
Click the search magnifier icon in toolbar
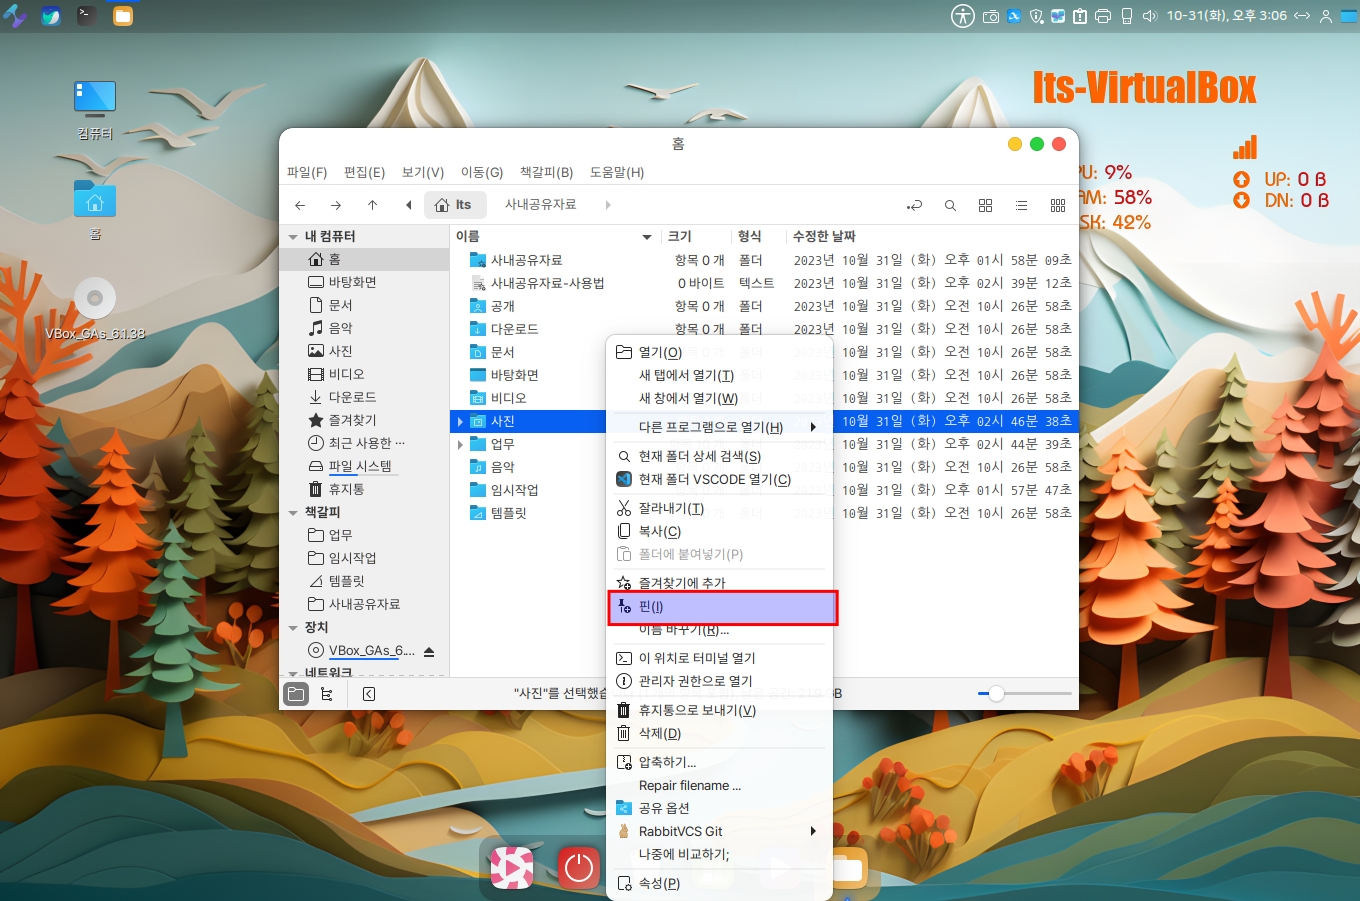(x=950, y=205)
